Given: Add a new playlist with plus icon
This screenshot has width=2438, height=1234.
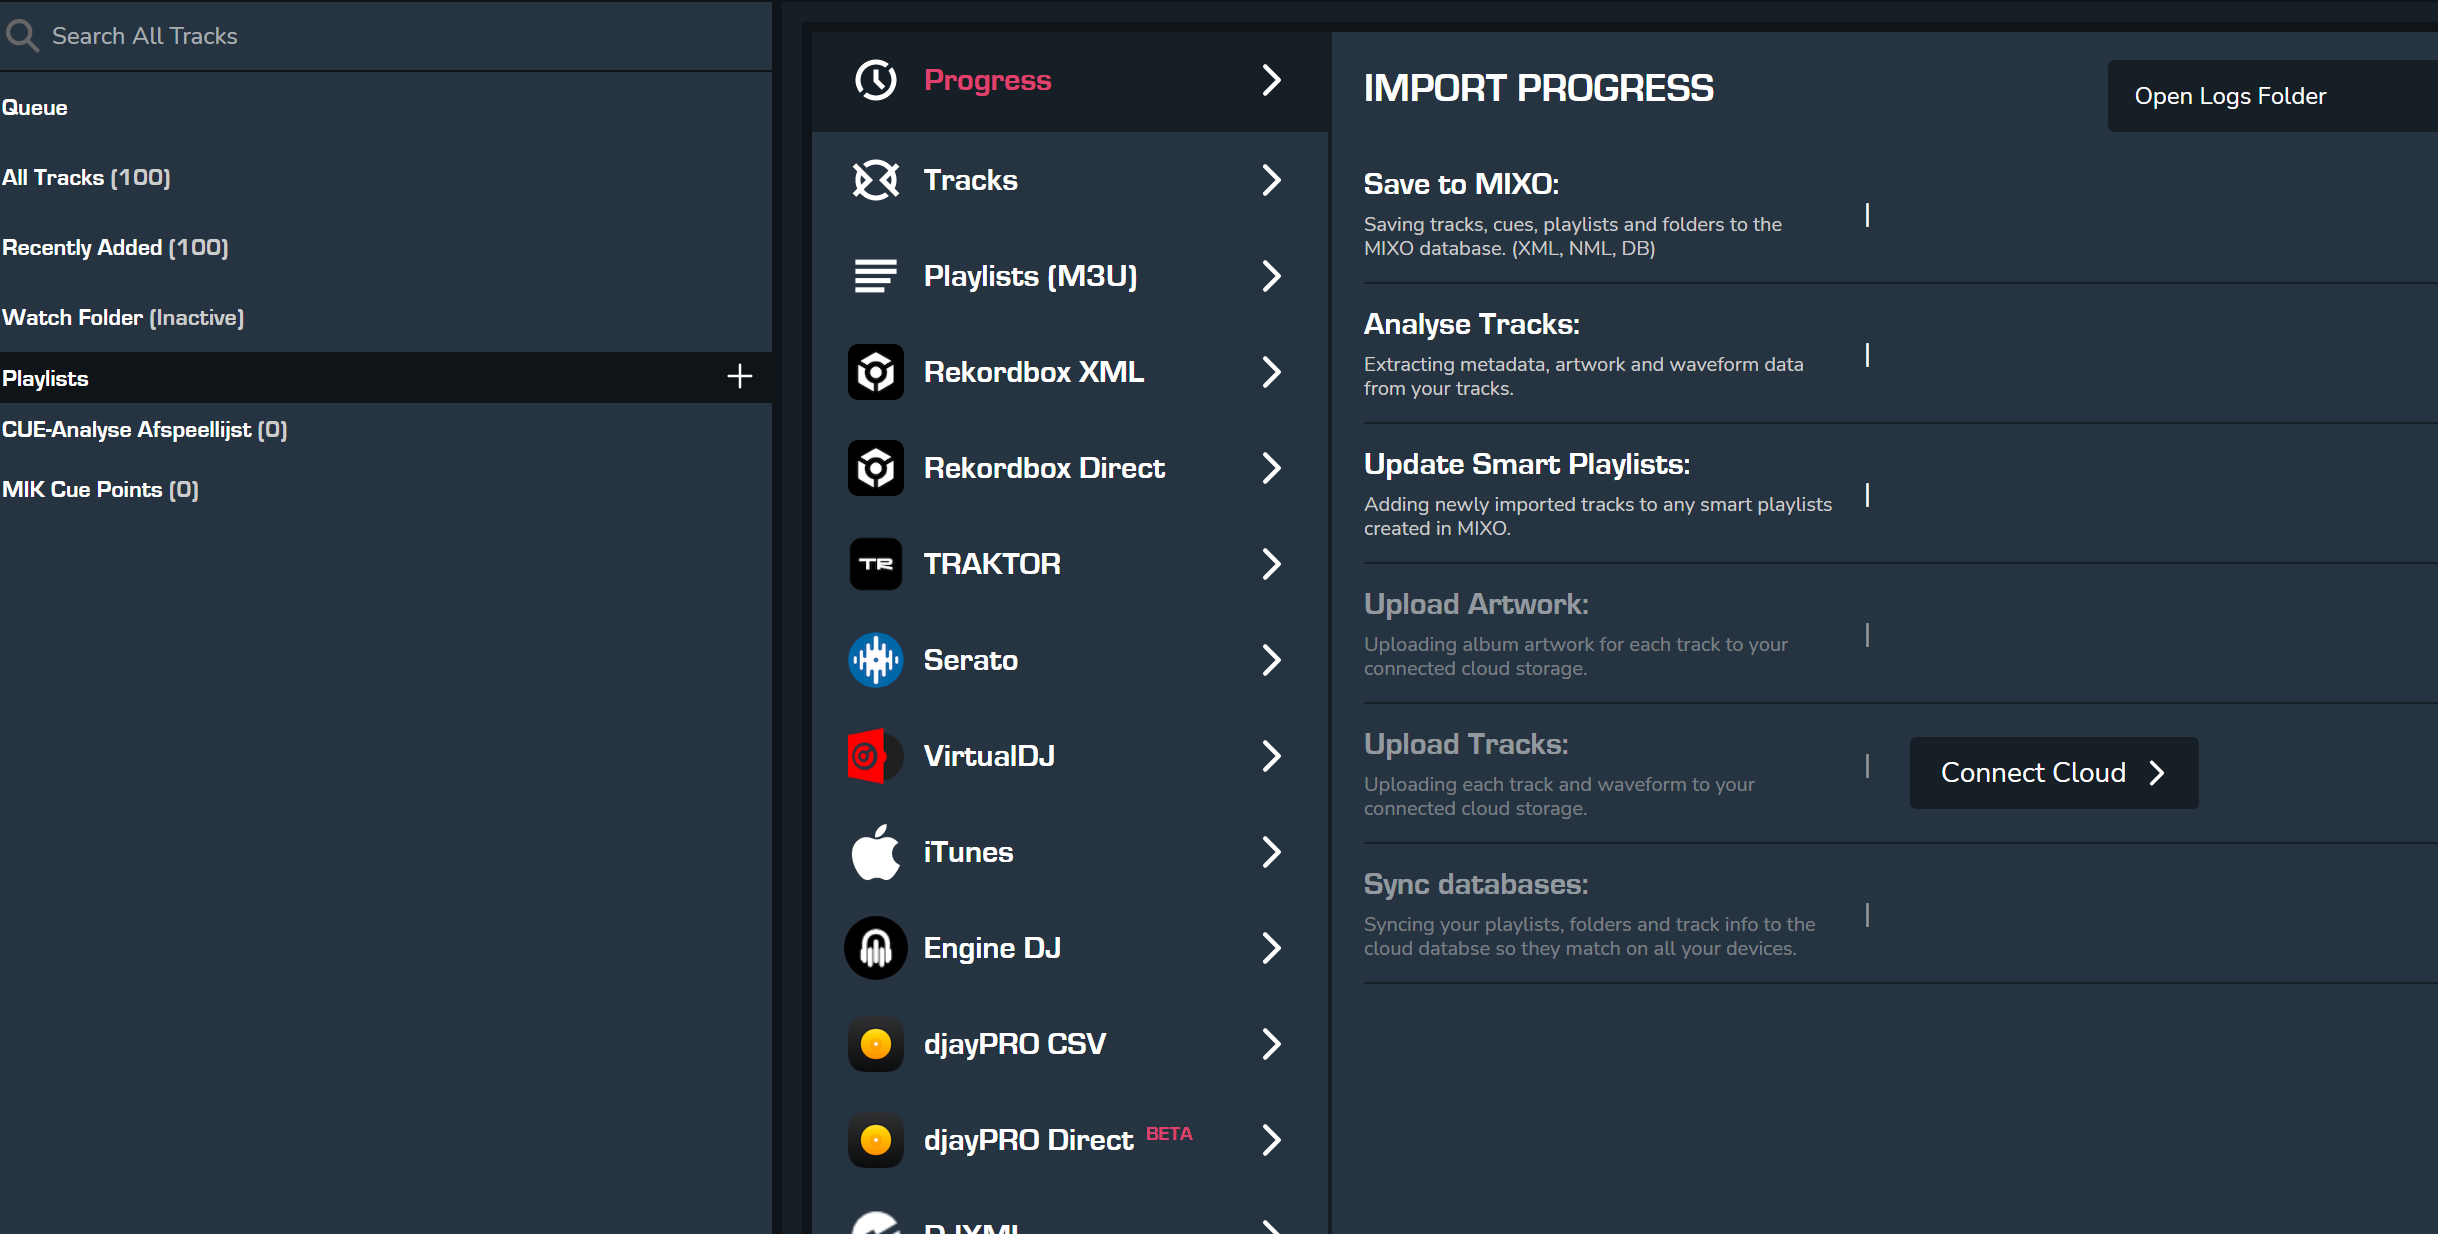Looking at the screenshot, I should pyautogui.click(x=739, y=377).
